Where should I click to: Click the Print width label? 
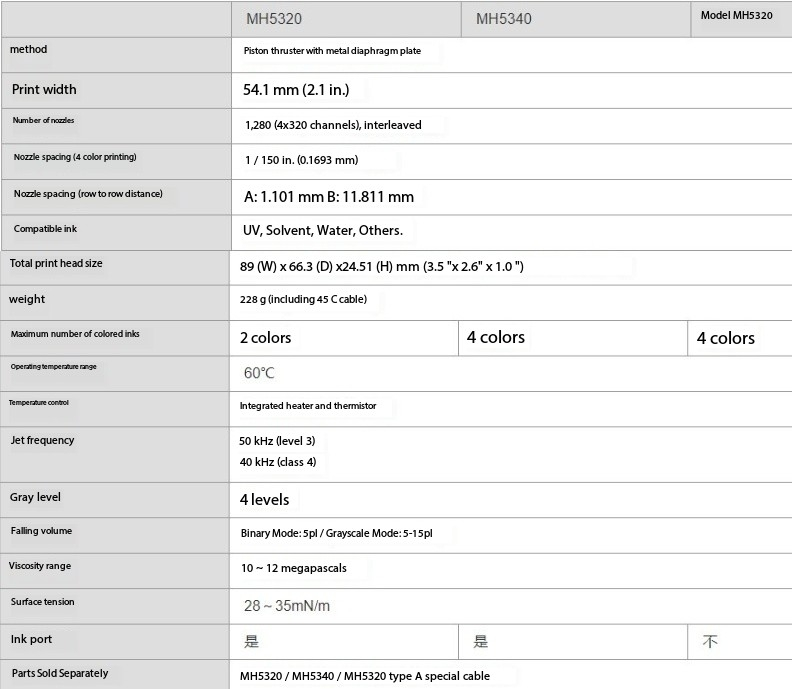point(44,89)
